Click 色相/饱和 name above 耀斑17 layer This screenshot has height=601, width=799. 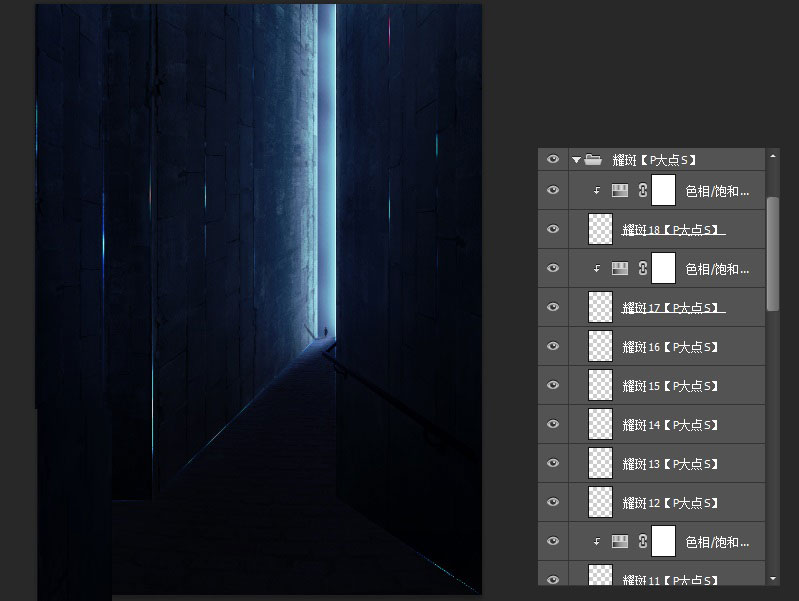(x=717, y=269)
